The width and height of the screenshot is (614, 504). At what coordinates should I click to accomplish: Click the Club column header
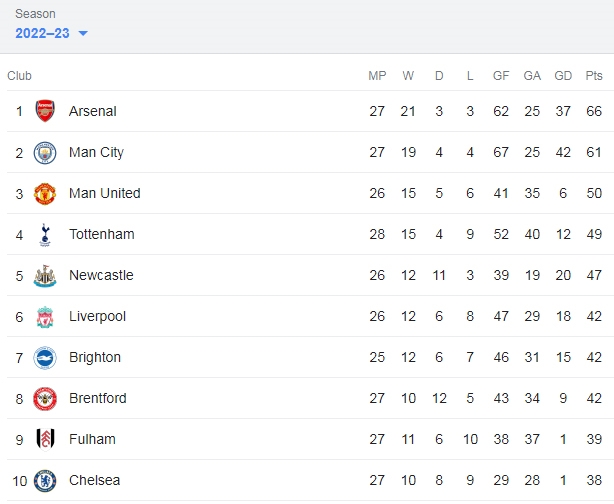tap(19, 76)
